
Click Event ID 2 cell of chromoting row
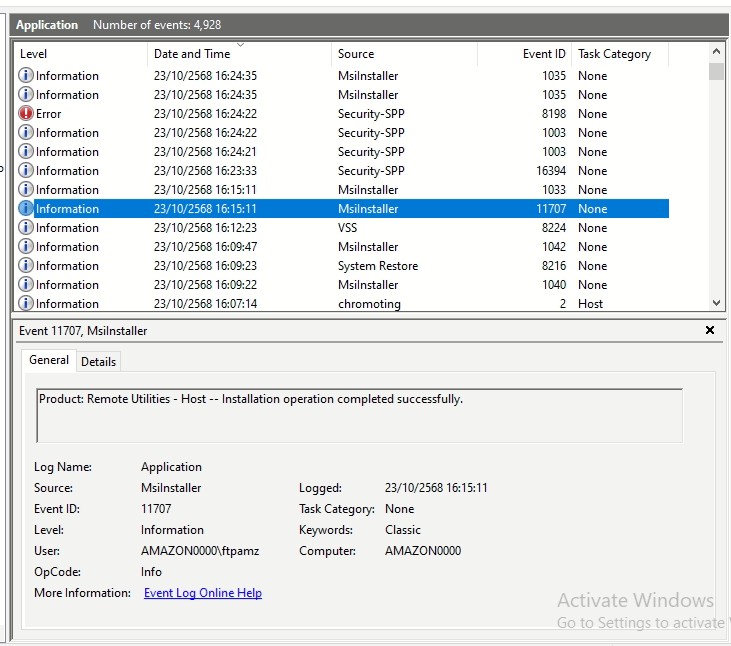563,304
